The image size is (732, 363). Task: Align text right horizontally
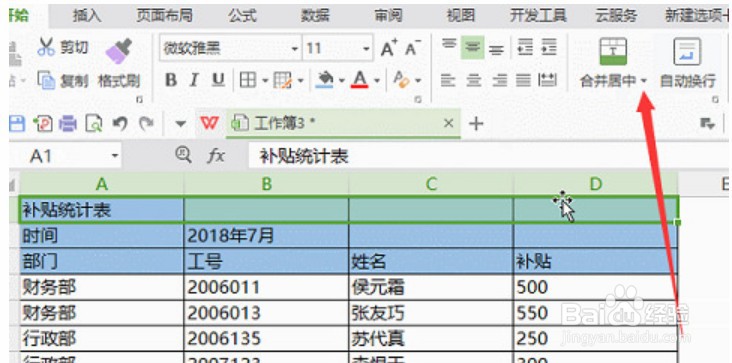click(499, 80)
